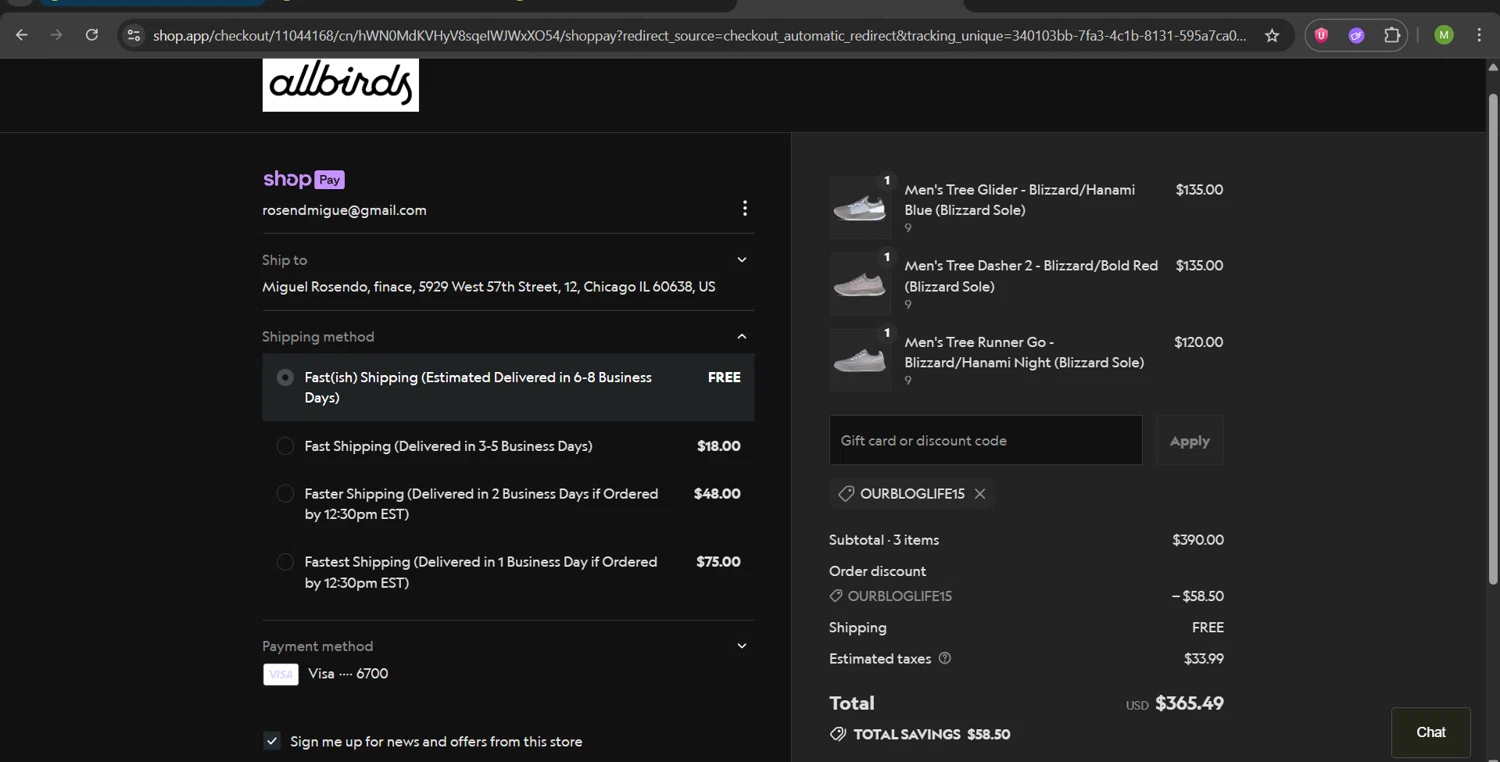
Task: Click the browser address bar URL
Action: click(700, 35)
